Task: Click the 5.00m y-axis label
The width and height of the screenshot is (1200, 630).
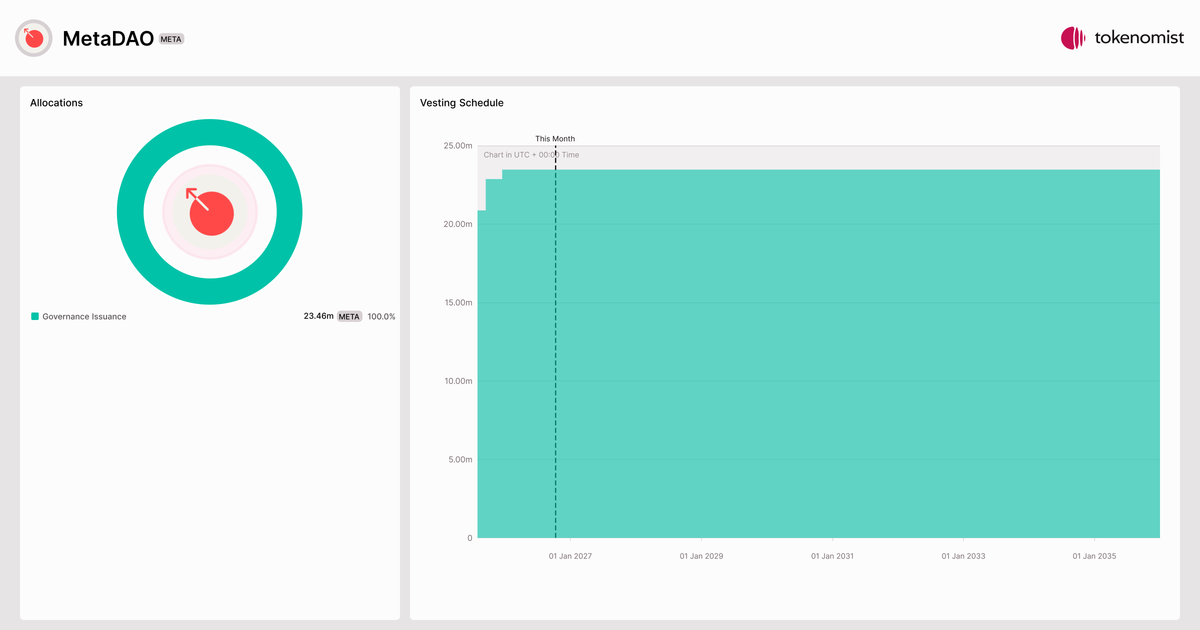Action: tap(460, 460)
